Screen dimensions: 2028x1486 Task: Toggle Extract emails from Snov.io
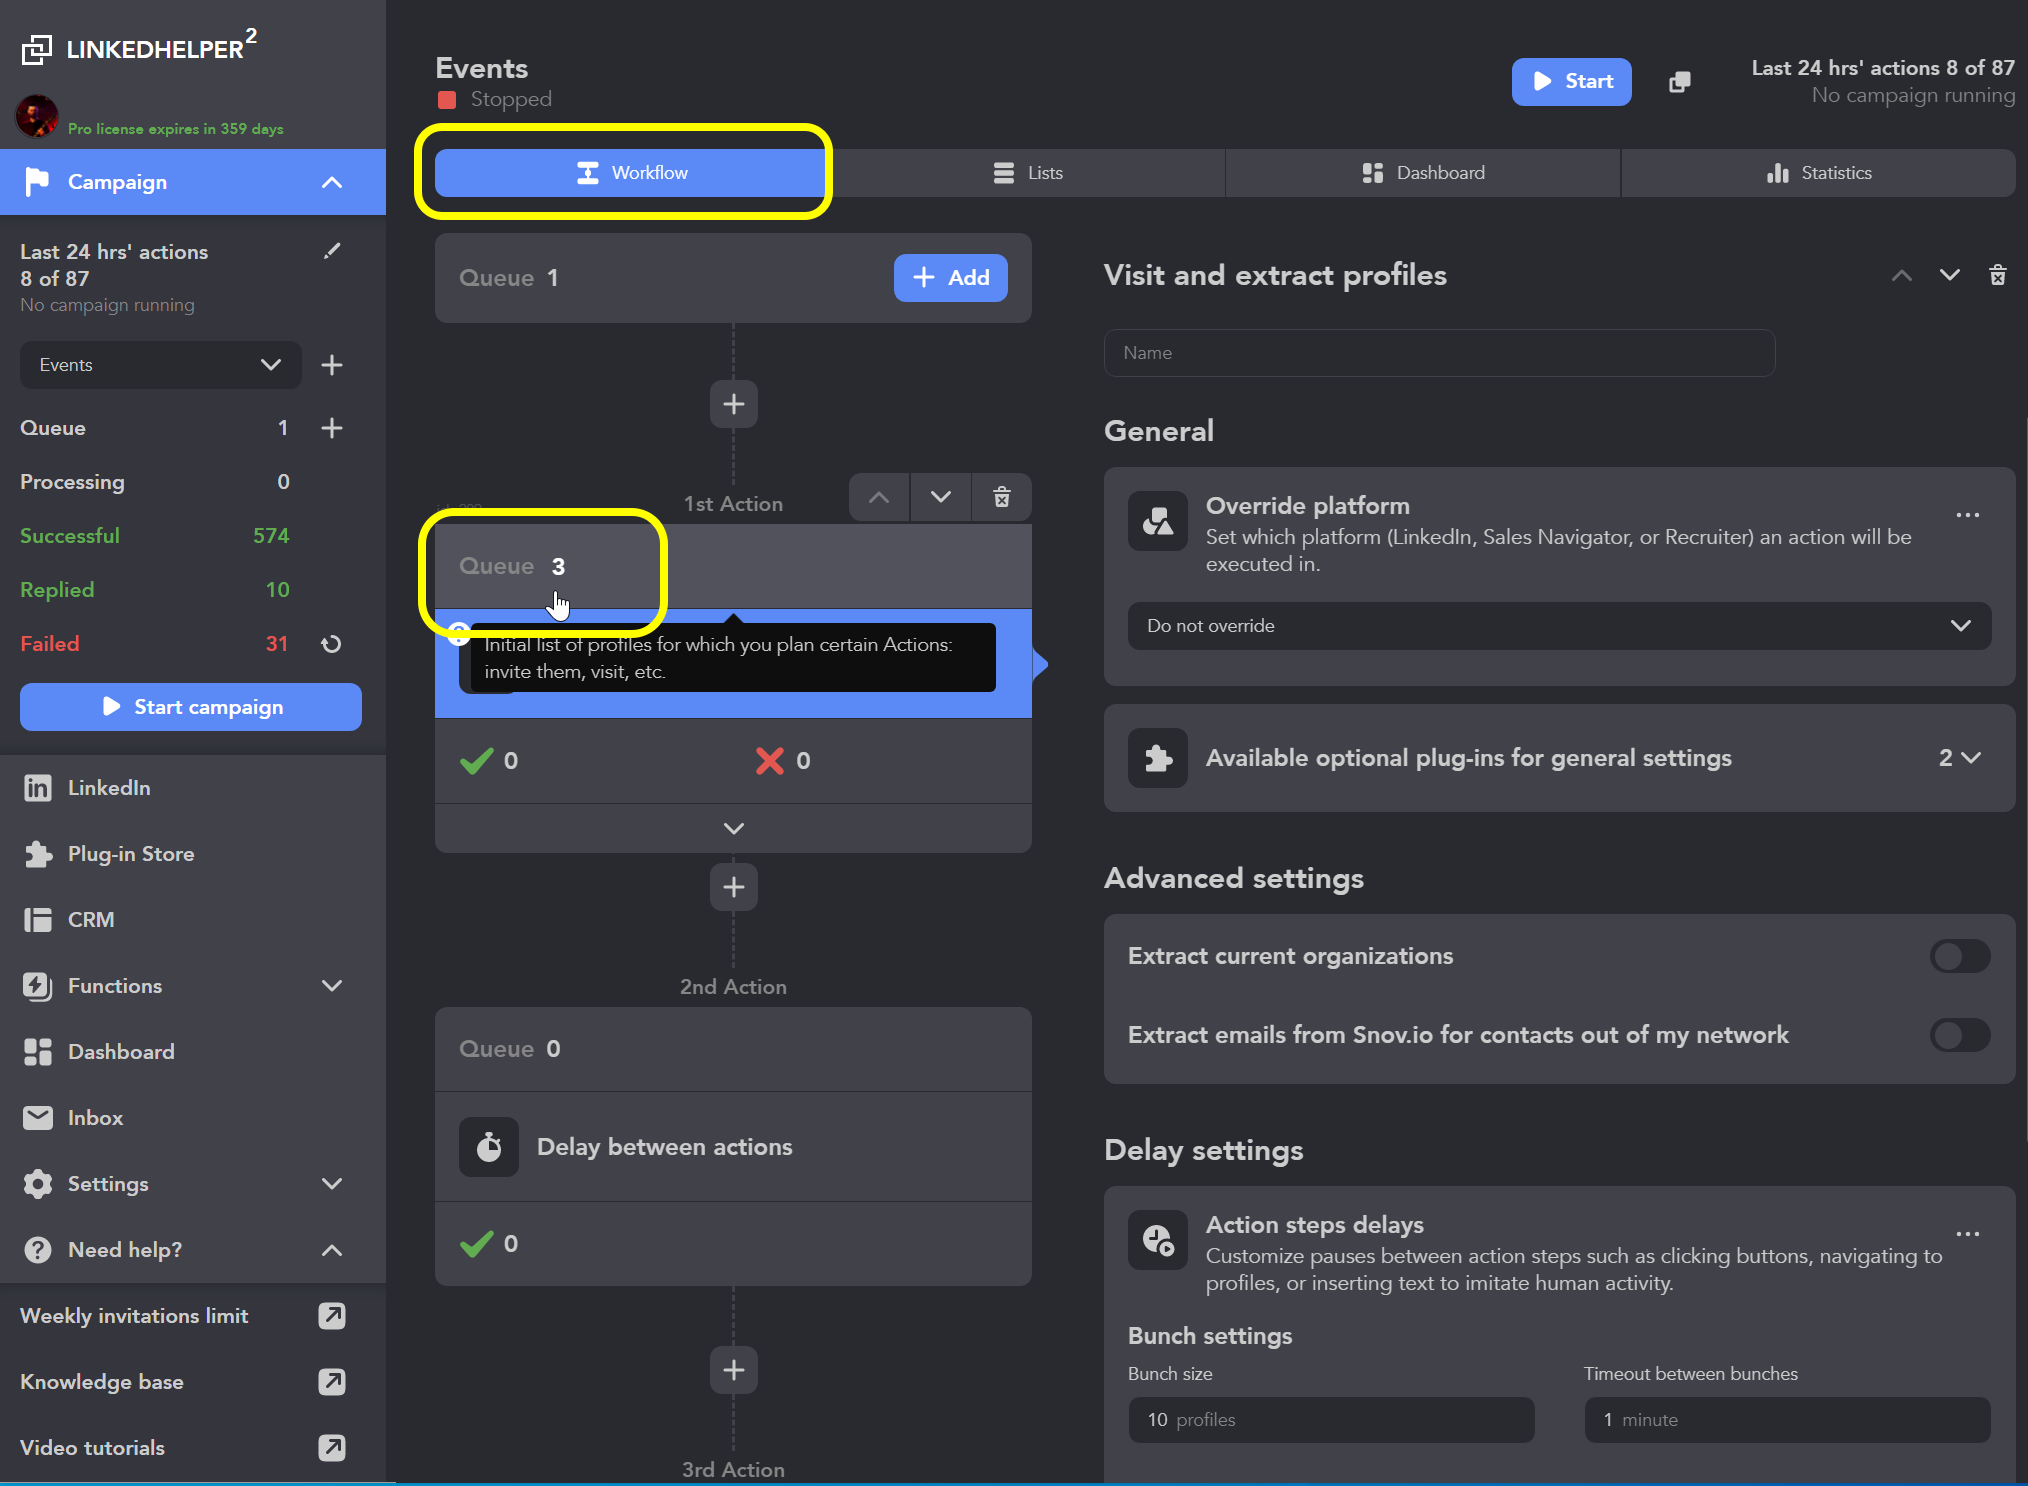1960,1035
